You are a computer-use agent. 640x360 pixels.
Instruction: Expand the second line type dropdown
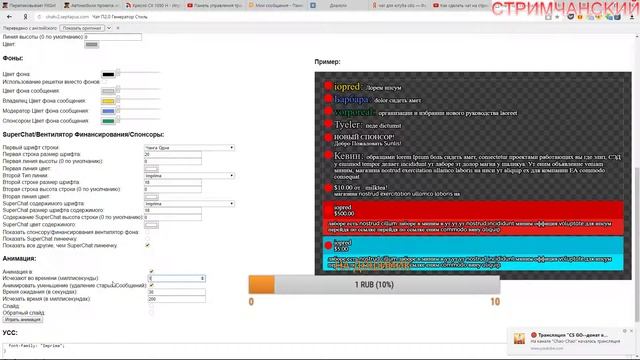[x=189, y=176]
